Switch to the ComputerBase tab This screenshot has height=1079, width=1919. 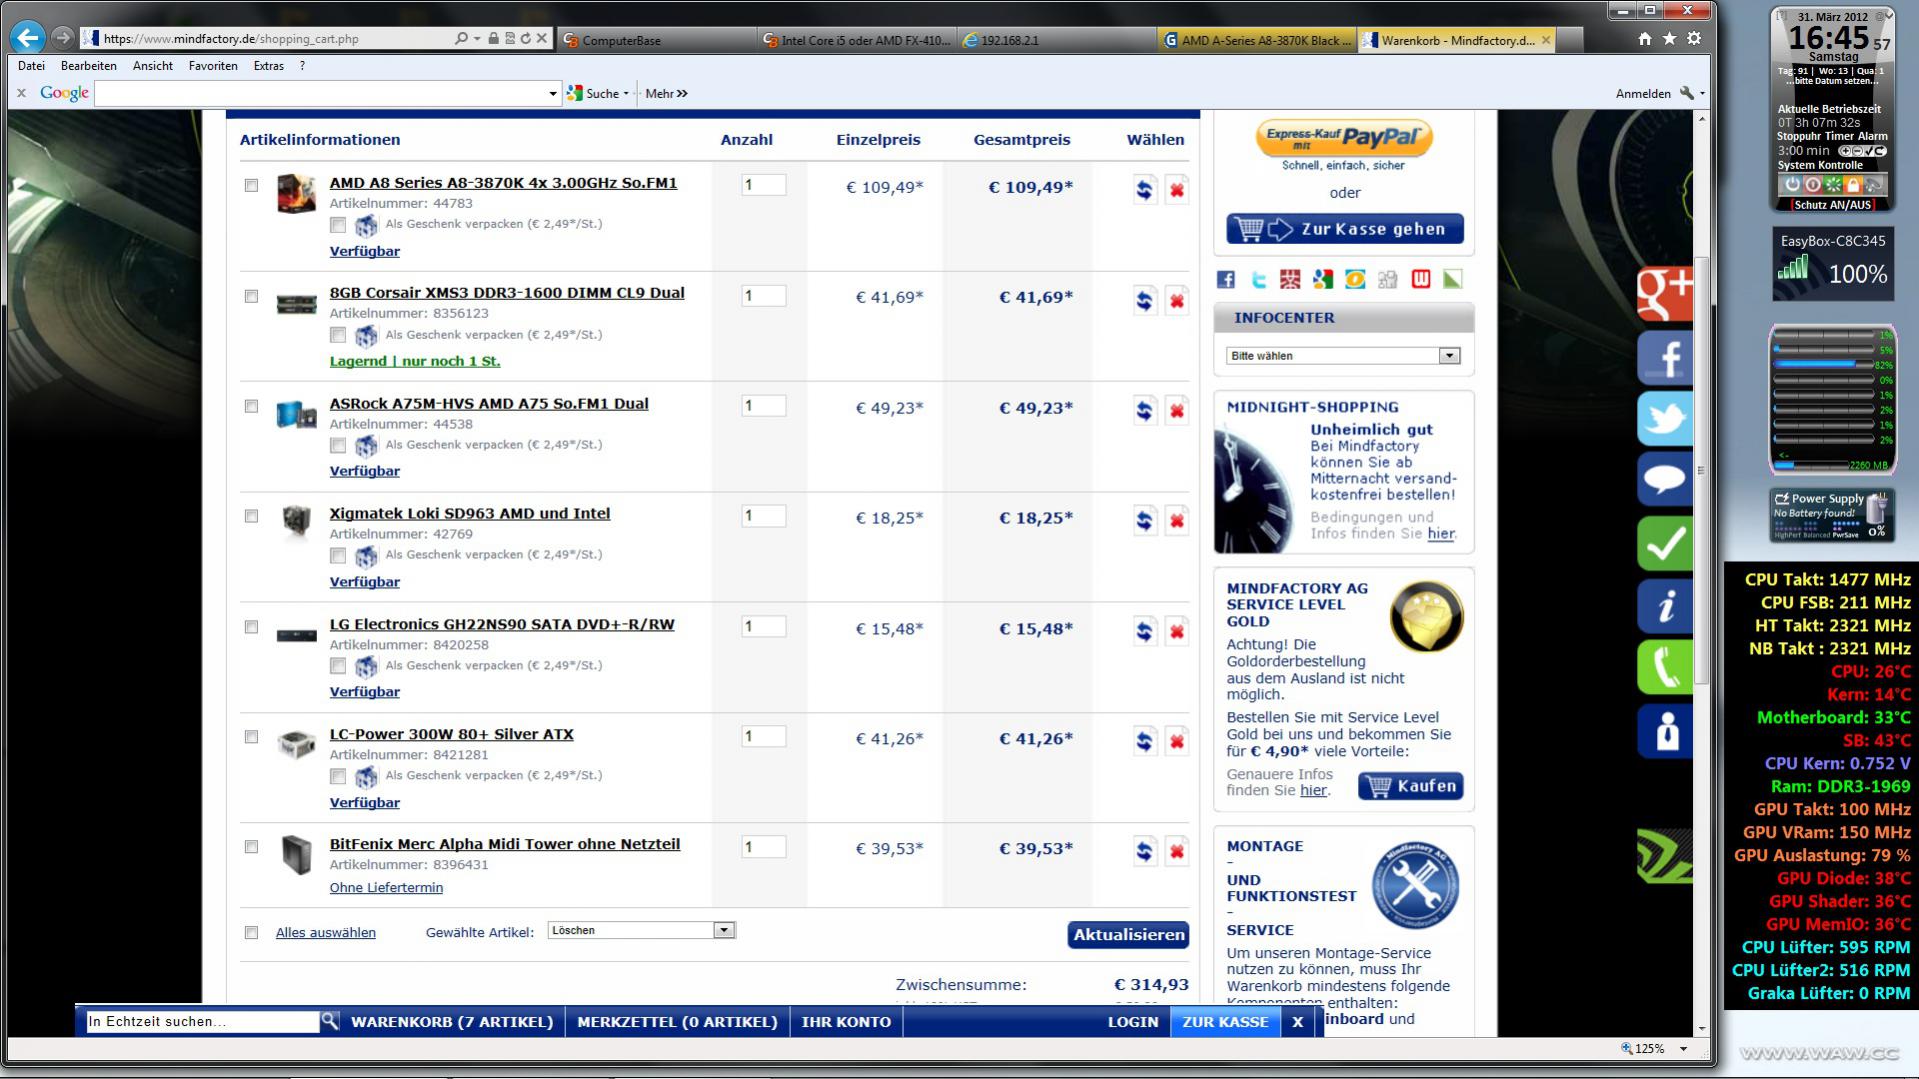[655, 40]
